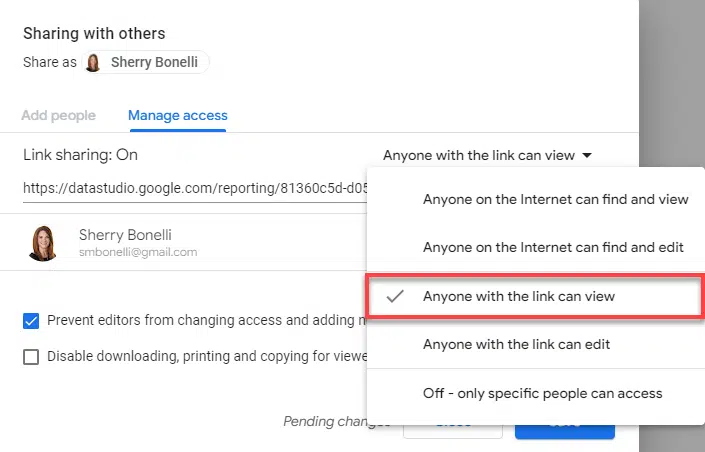Click the smbonelli@gmail.com email address
Image resolution: width=705 pixels, height=452 pixels.
click(x=138, y=253)
